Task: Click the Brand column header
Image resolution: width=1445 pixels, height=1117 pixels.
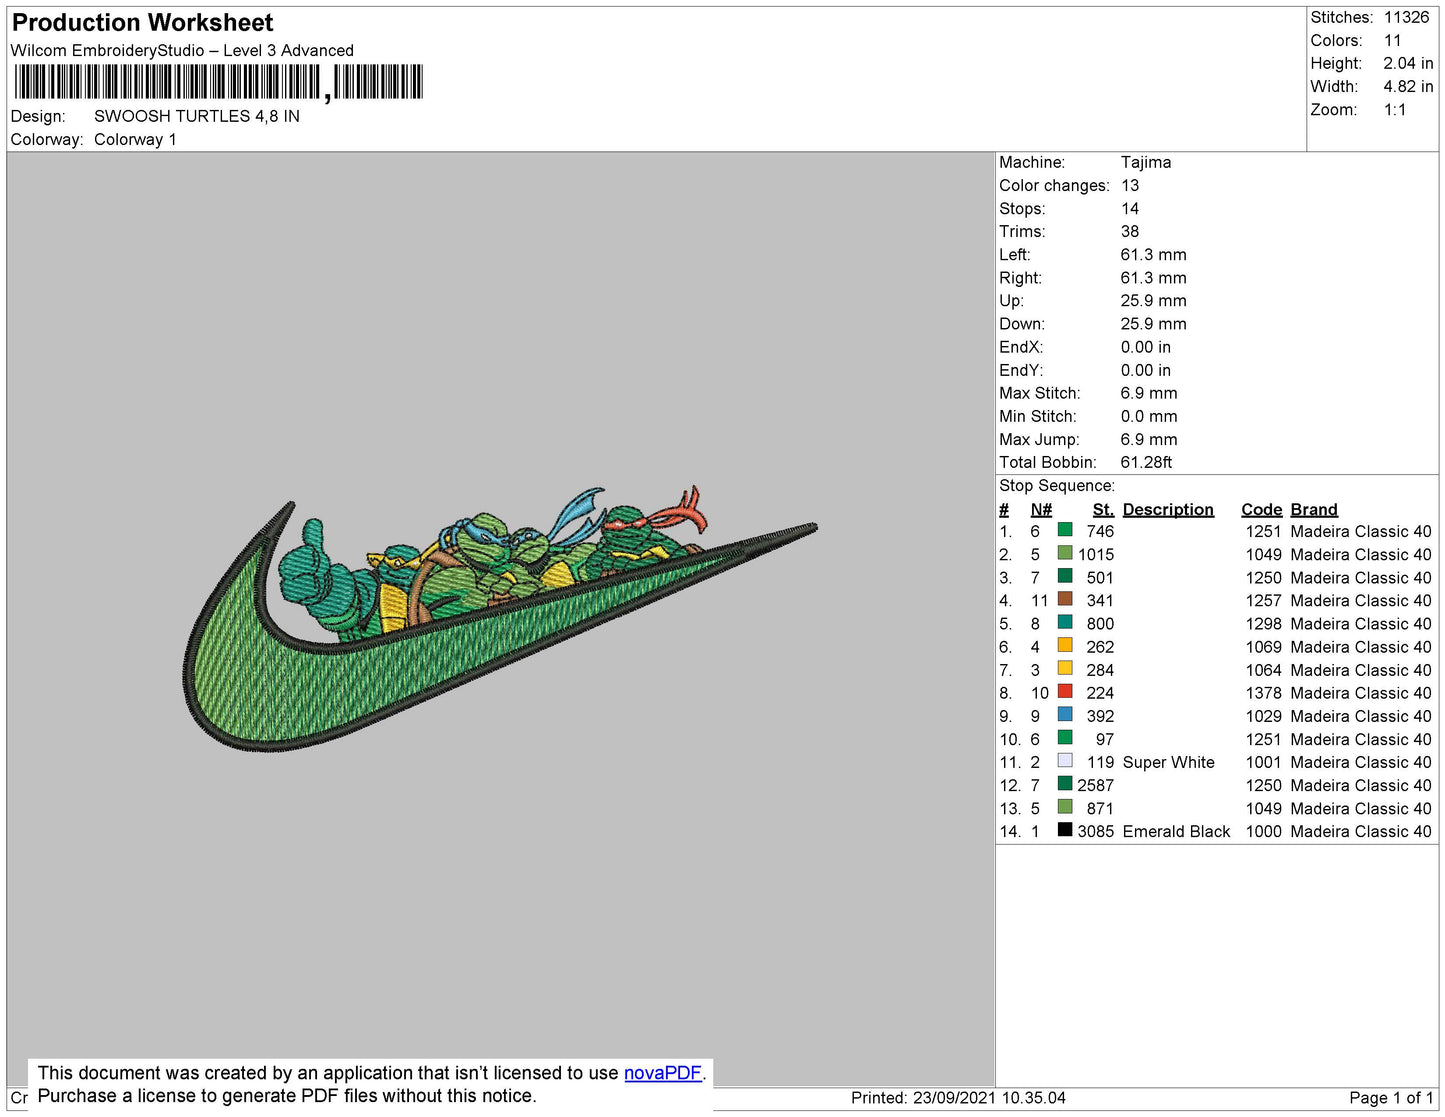Action: point(1313,509)
